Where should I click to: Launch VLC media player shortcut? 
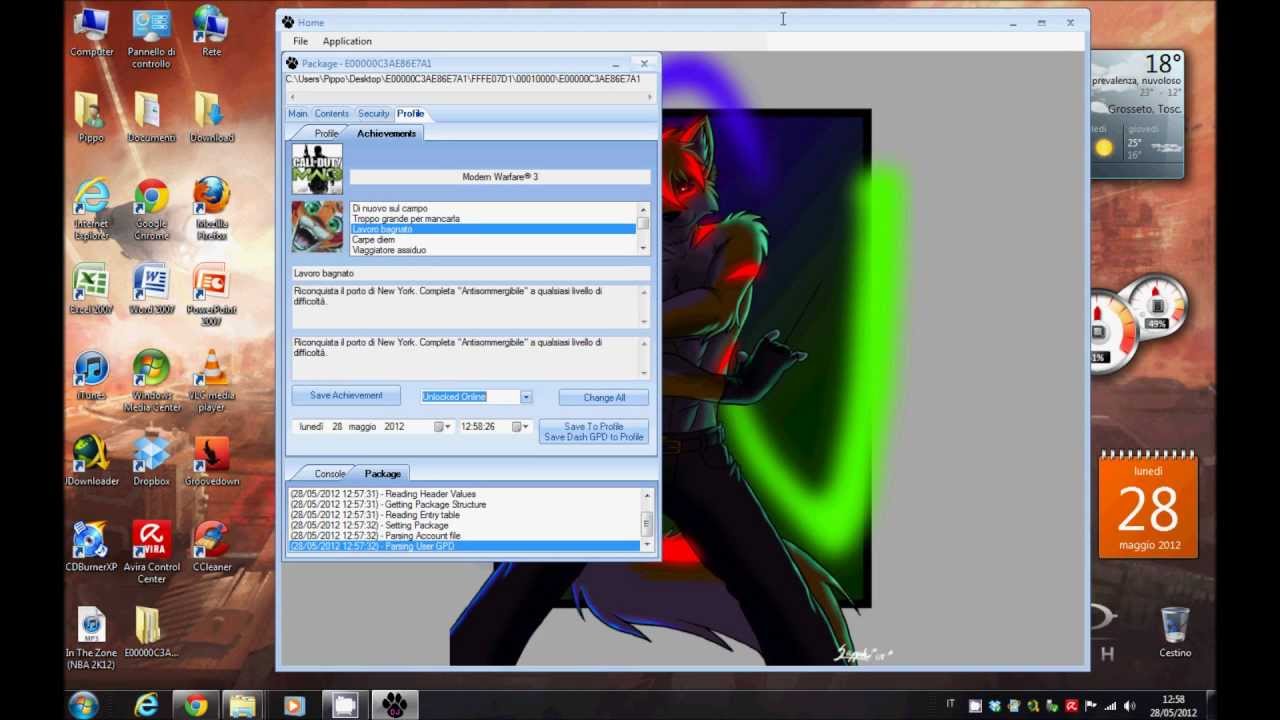point(211,382)
